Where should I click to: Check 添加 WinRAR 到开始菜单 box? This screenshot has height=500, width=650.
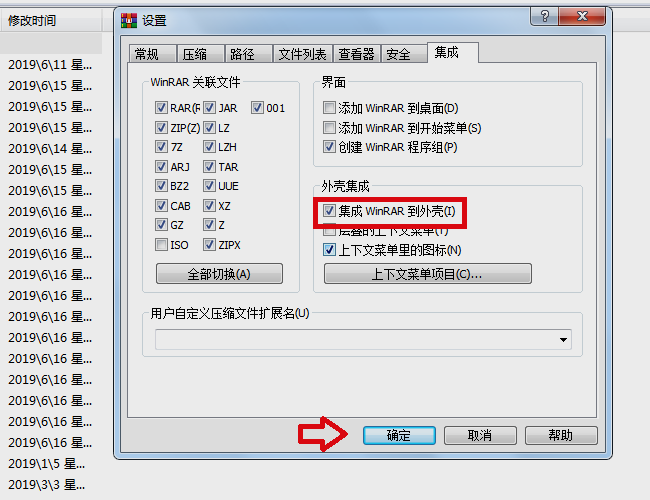329,128
